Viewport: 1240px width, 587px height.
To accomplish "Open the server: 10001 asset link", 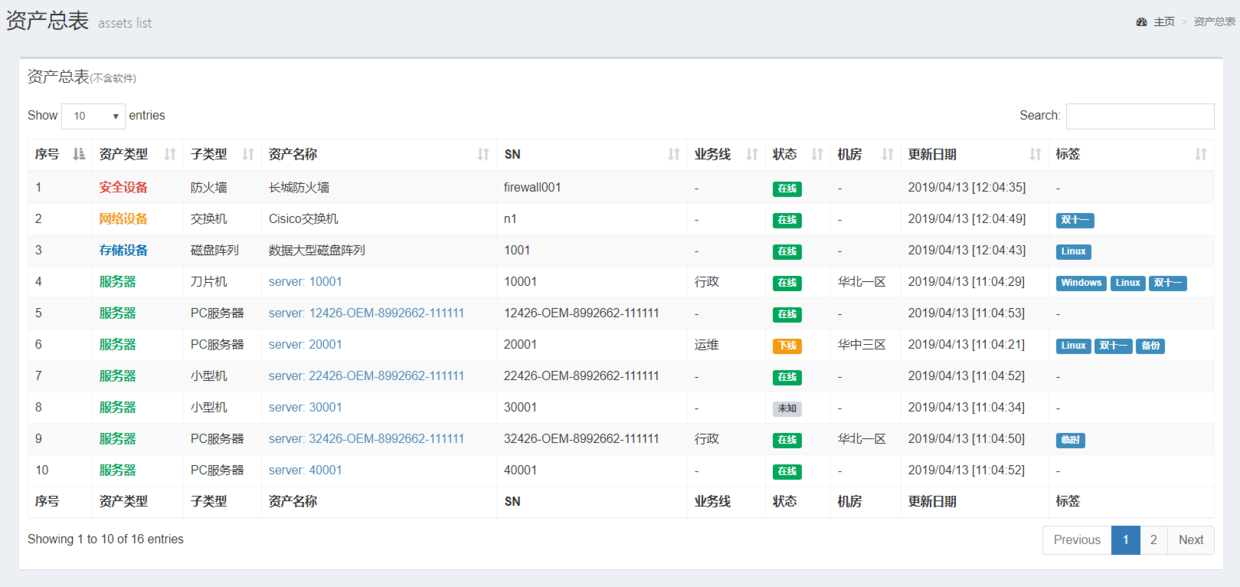I will tap(305, 282).
